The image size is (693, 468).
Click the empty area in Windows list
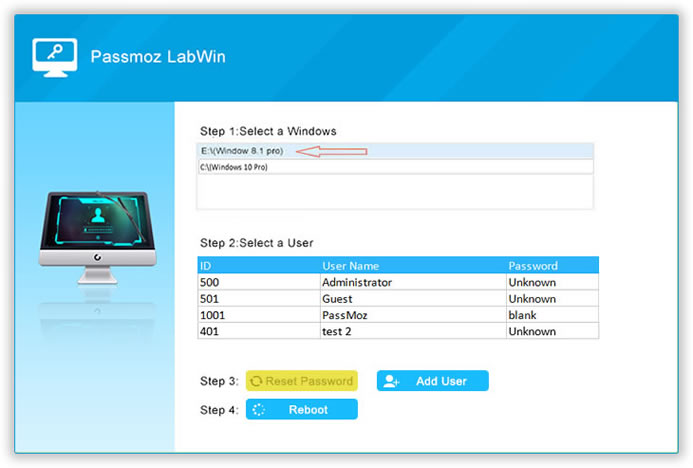coord(394,191)
